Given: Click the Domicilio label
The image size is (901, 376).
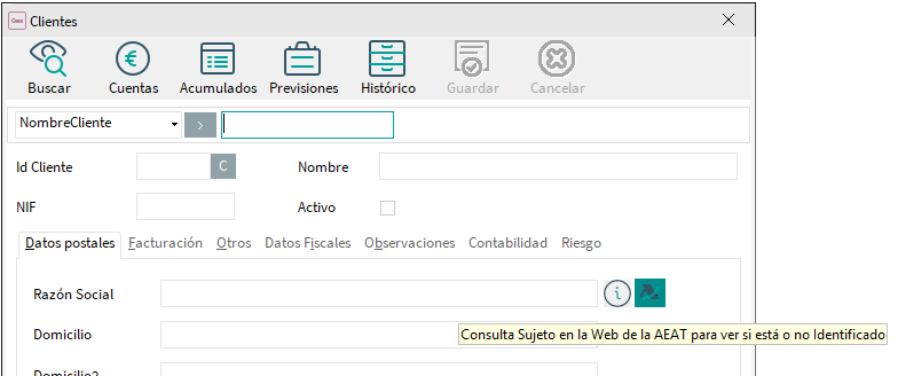Looking at the screenshot, I should point(62,335).
